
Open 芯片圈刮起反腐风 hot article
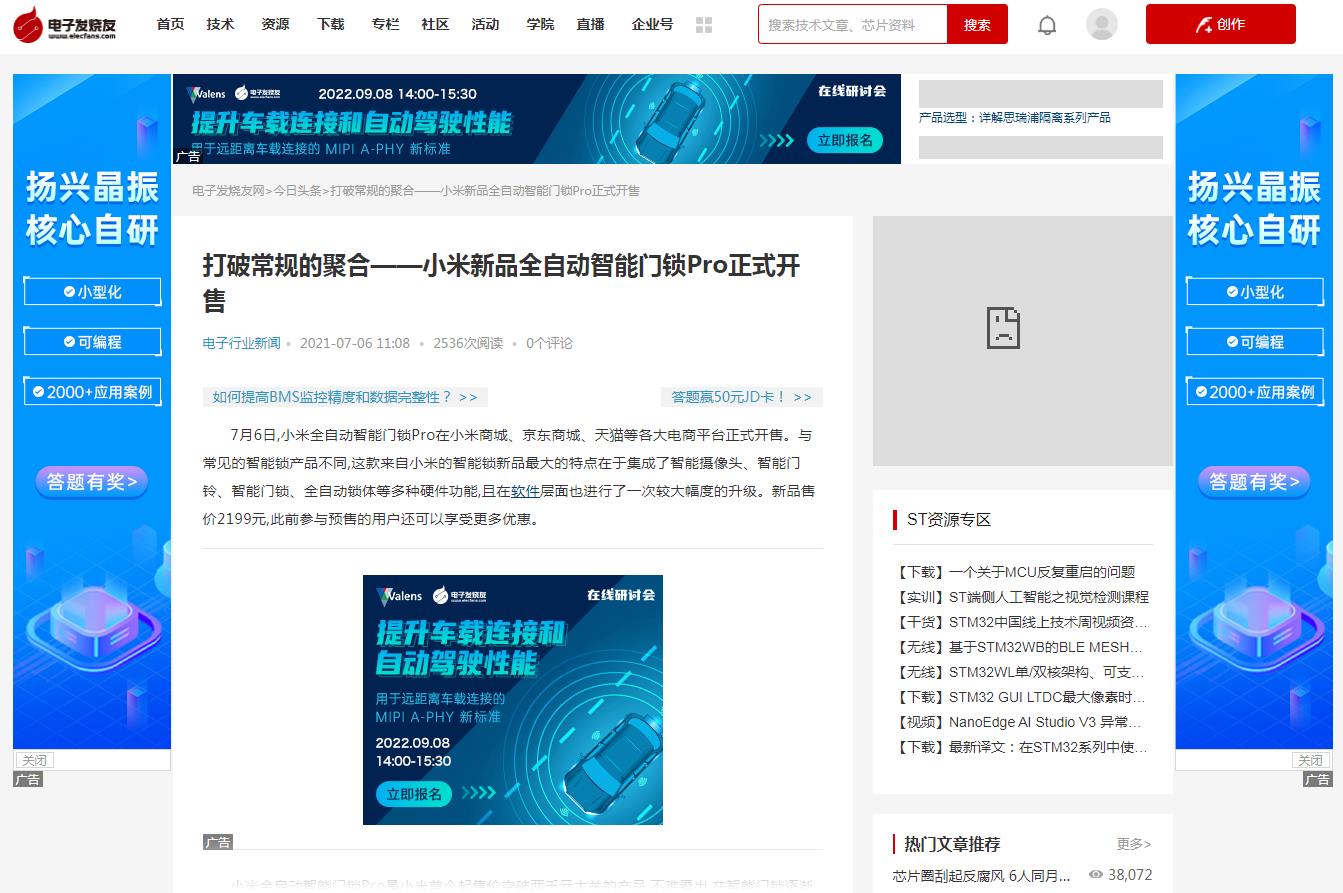coord(982,875)
